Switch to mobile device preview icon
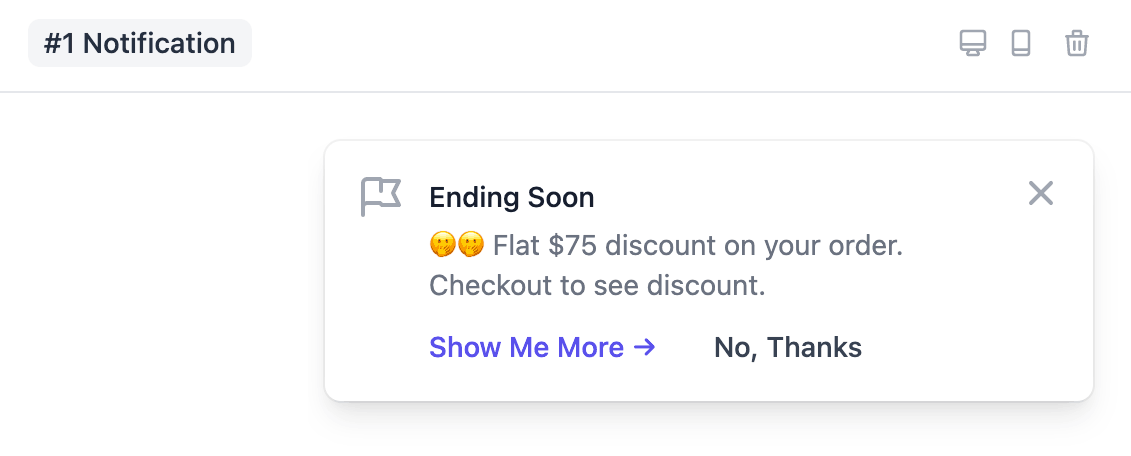This screenshot has width=1131, height=456. coord(1021,43)
